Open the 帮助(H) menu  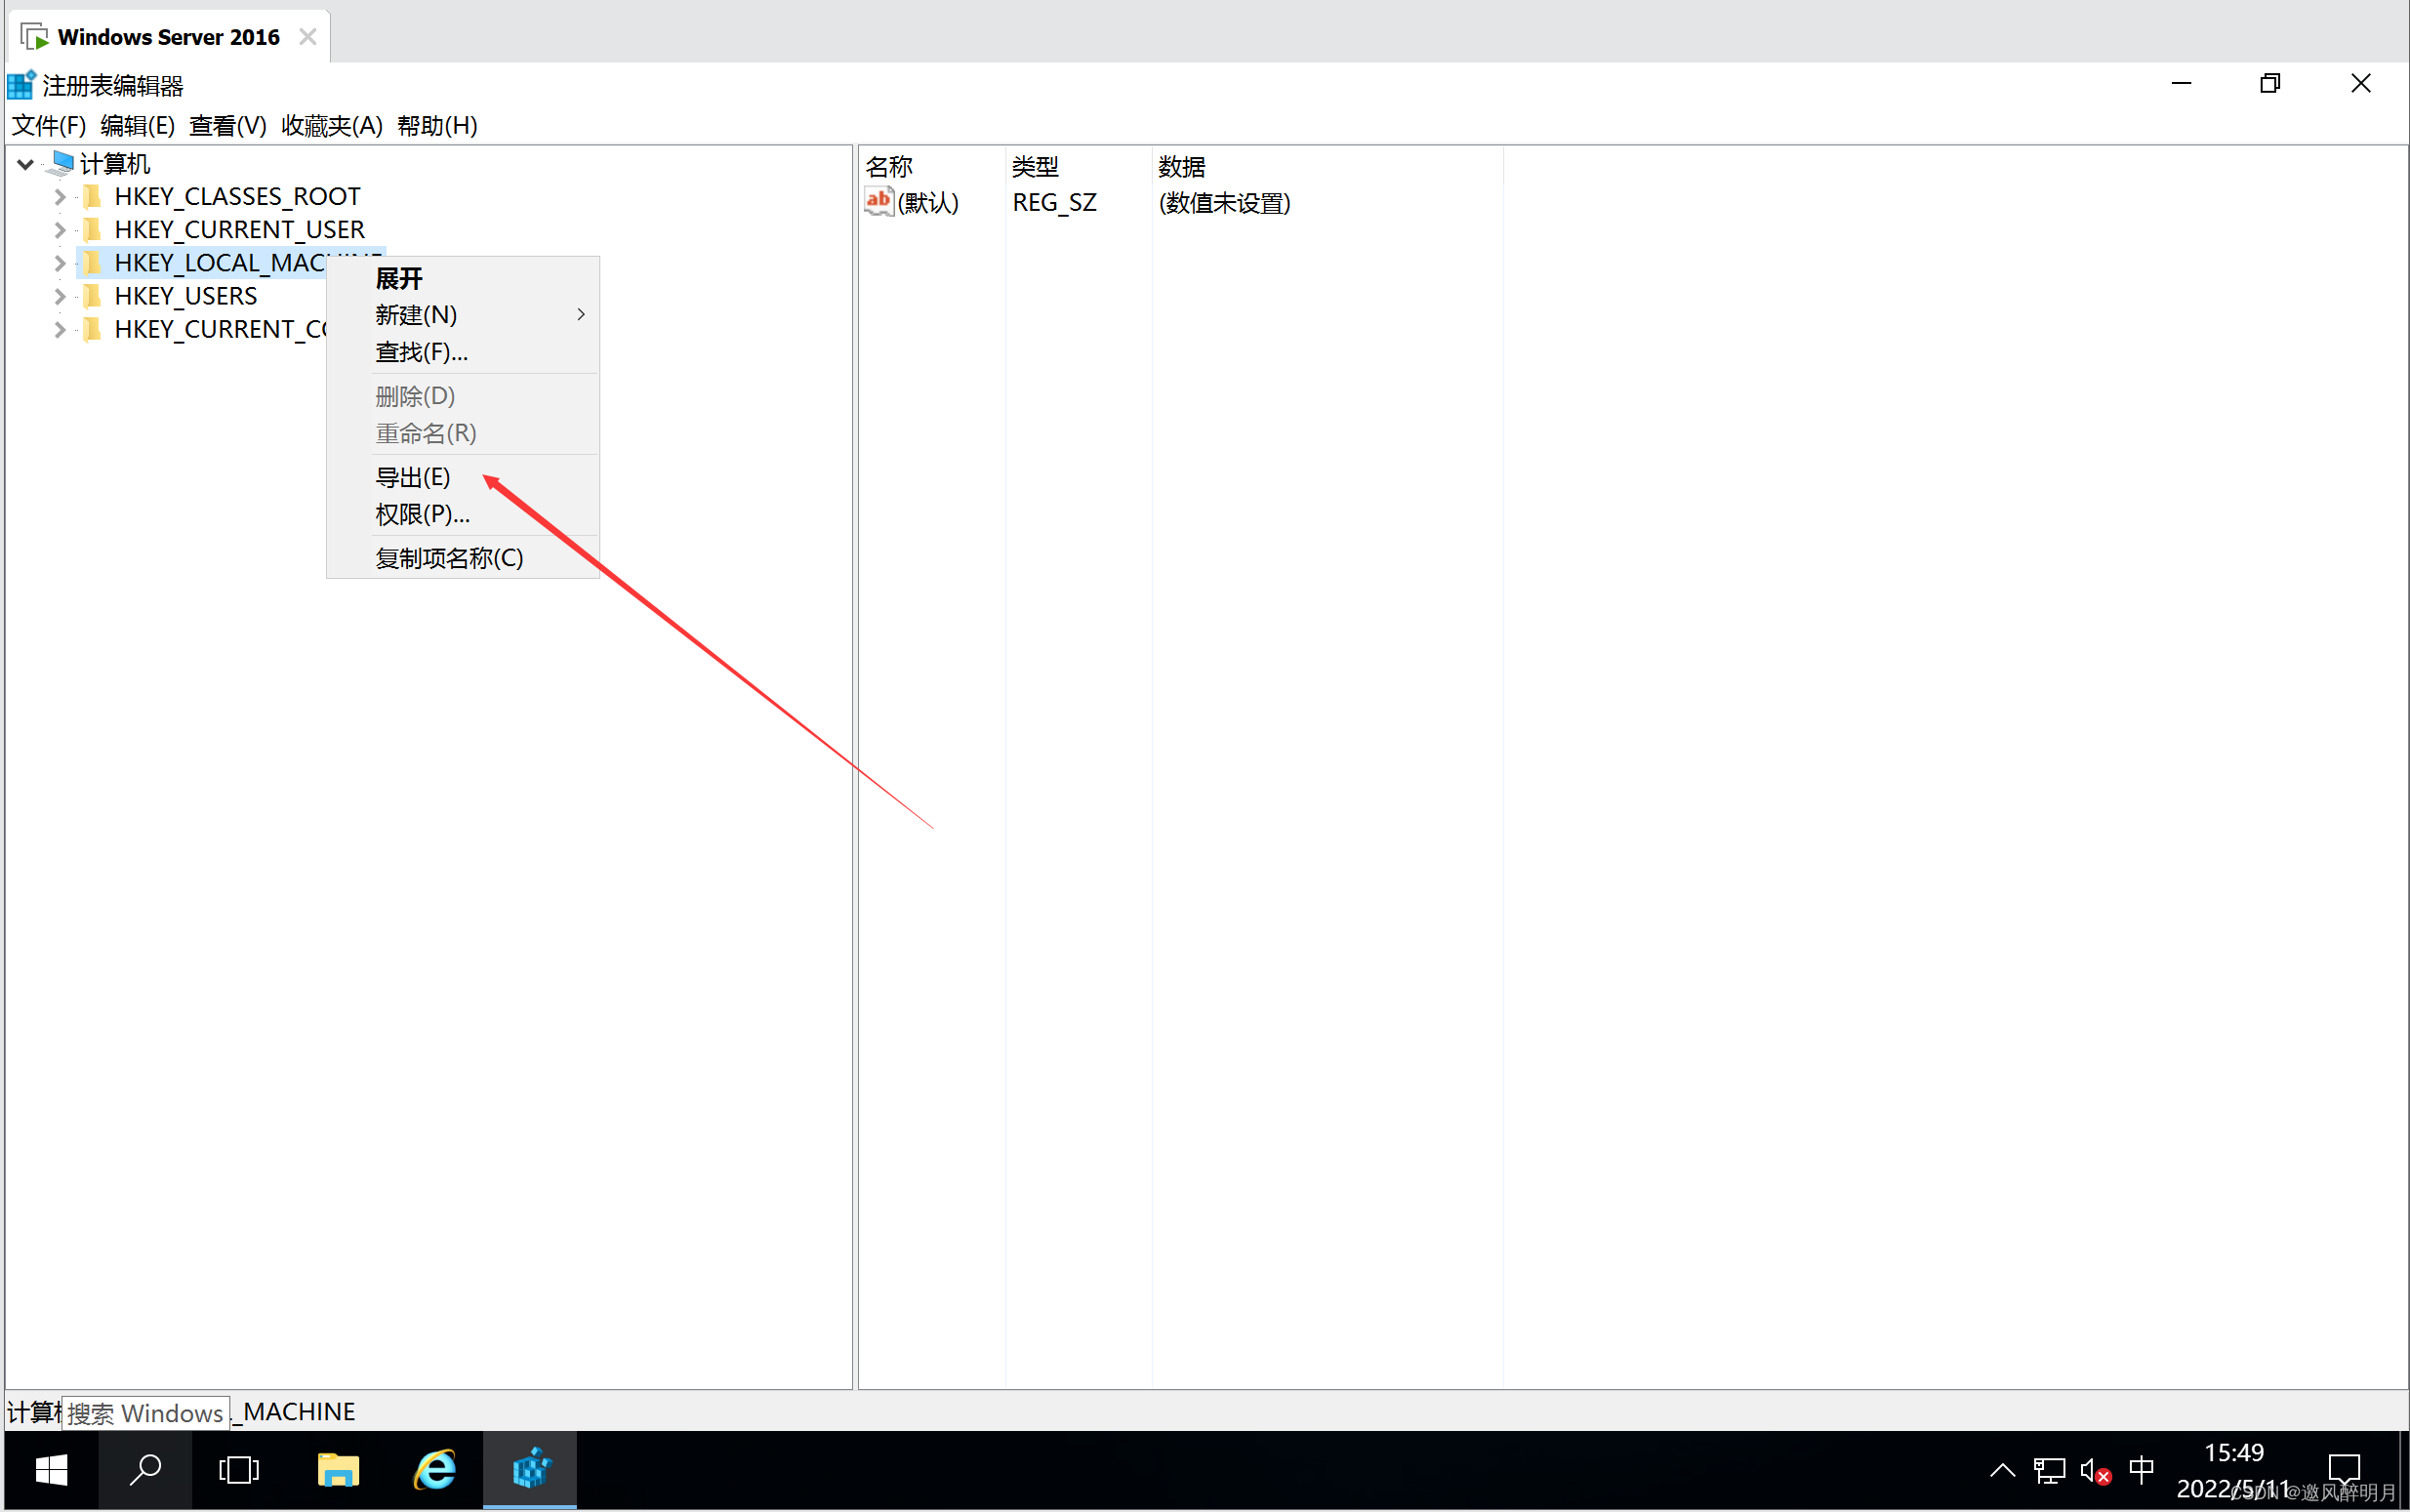[437, 126]
